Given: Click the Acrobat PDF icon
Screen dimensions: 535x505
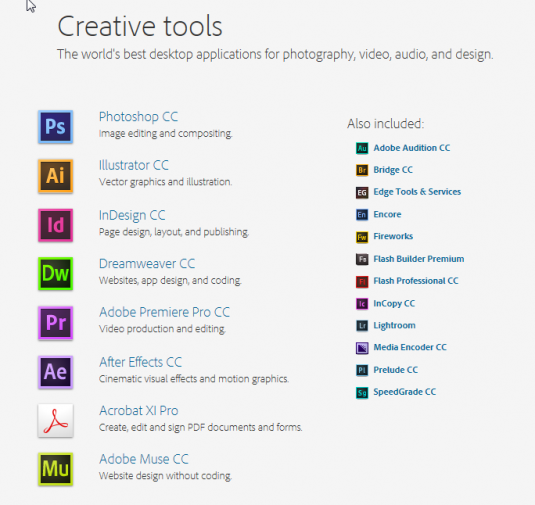Looking at the screenshot, I should (56, 420).
